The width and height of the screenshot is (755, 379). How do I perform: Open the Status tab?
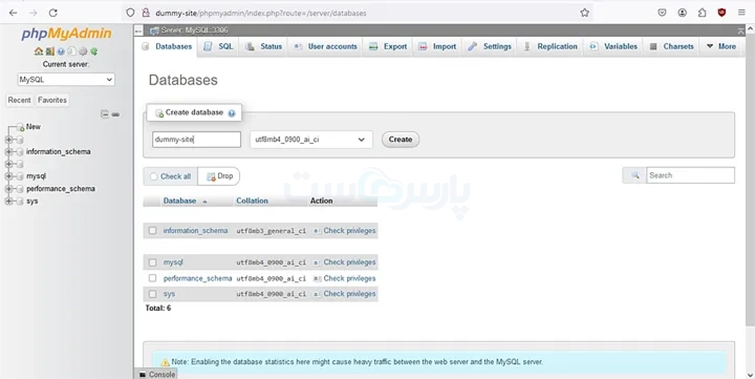click(x=264, y=47)
